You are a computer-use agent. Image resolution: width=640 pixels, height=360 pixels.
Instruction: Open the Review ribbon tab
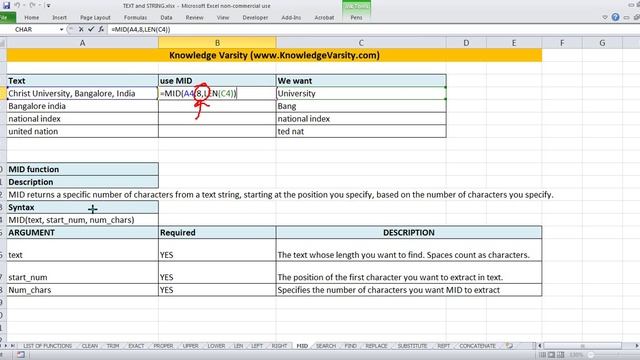tap(194, 18)
